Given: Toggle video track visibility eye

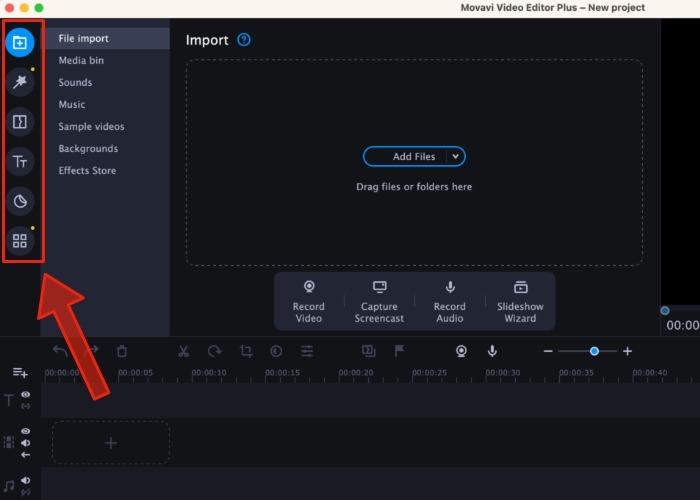Looking at the screenshot, I should 25,431.
